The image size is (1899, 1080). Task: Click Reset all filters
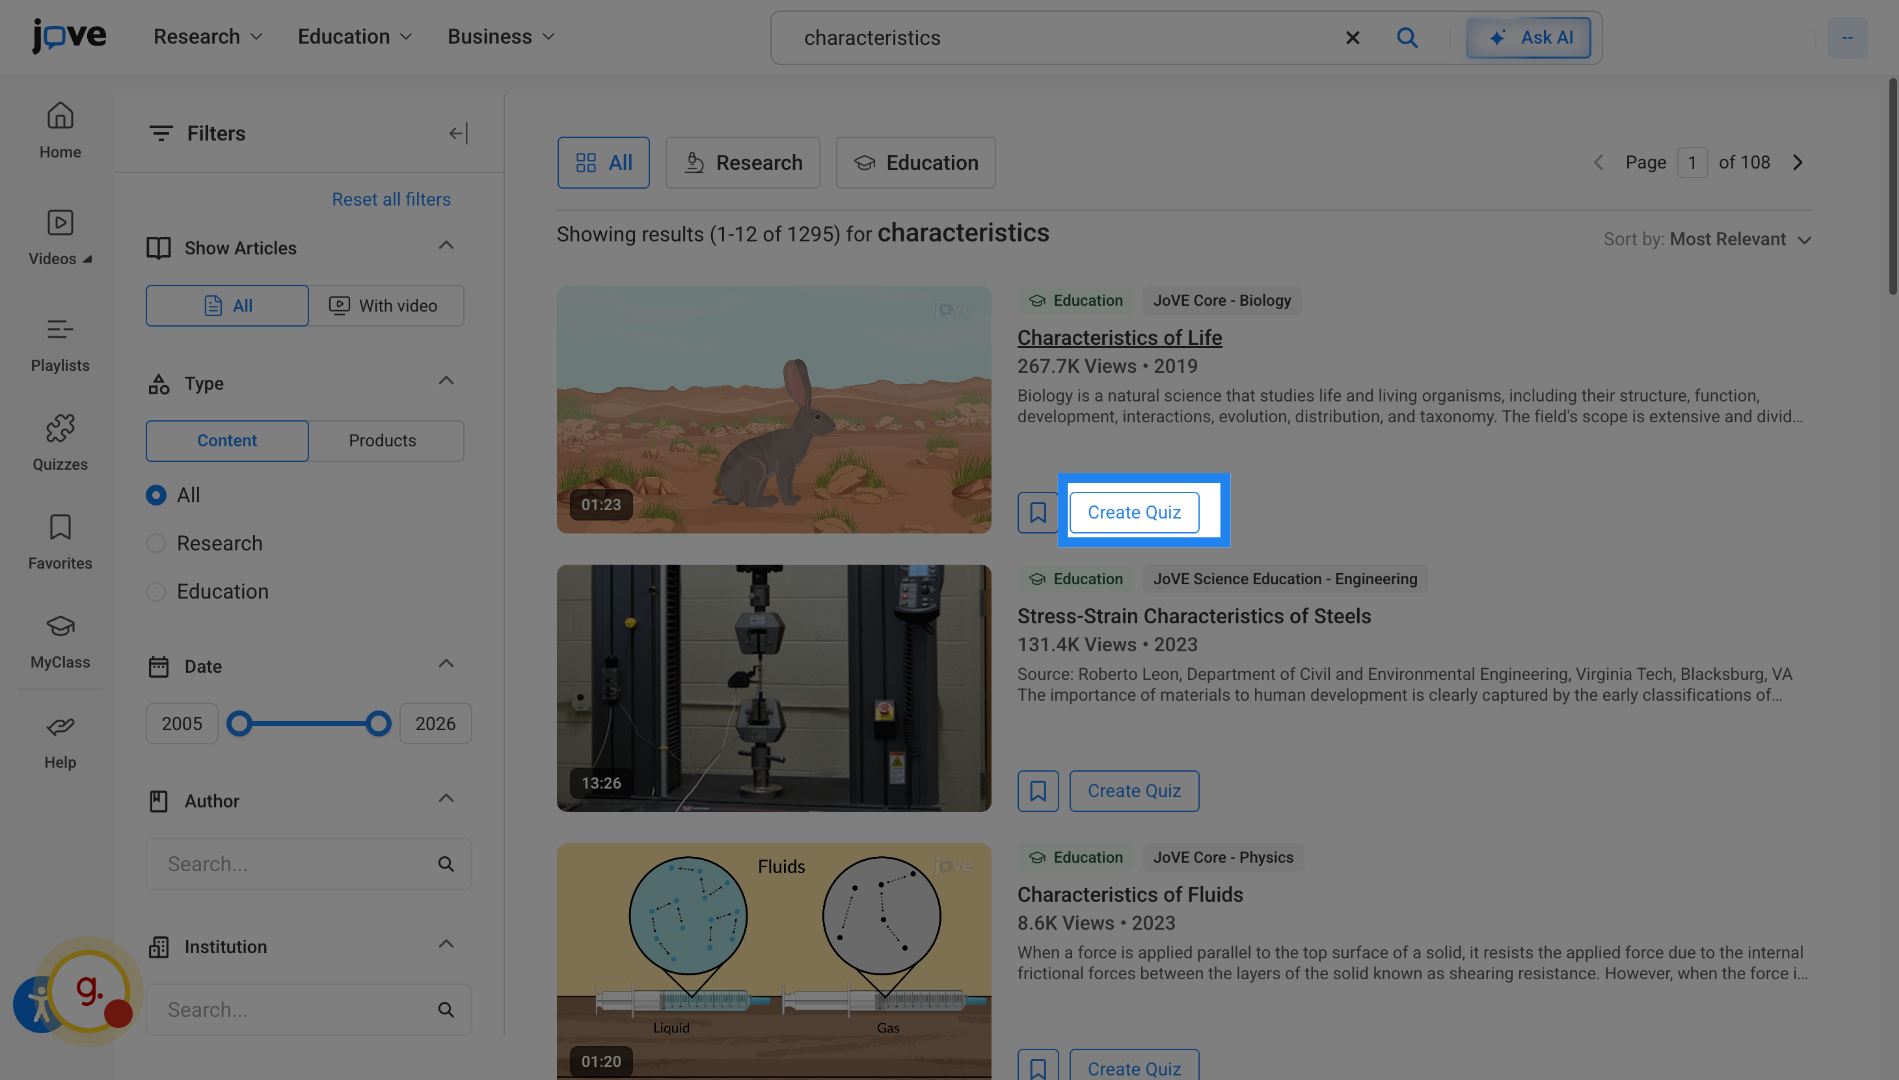tap(391, 199)
